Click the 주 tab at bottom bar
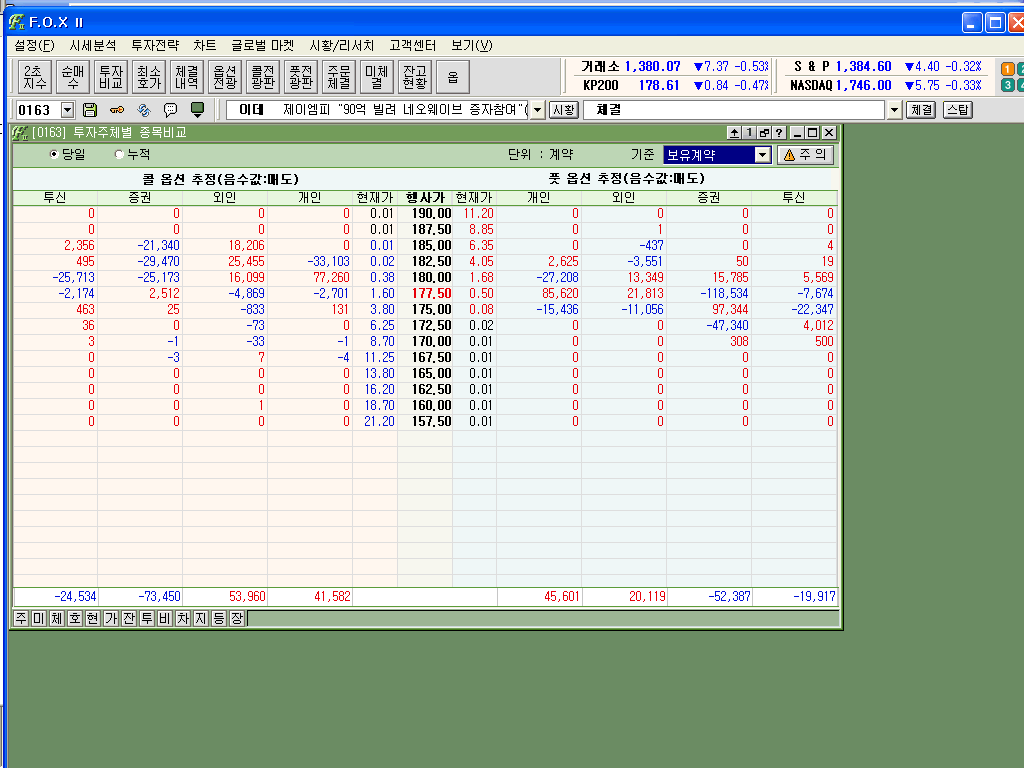The width and height of the screenshot is (1024, 768). click(20, 619)
